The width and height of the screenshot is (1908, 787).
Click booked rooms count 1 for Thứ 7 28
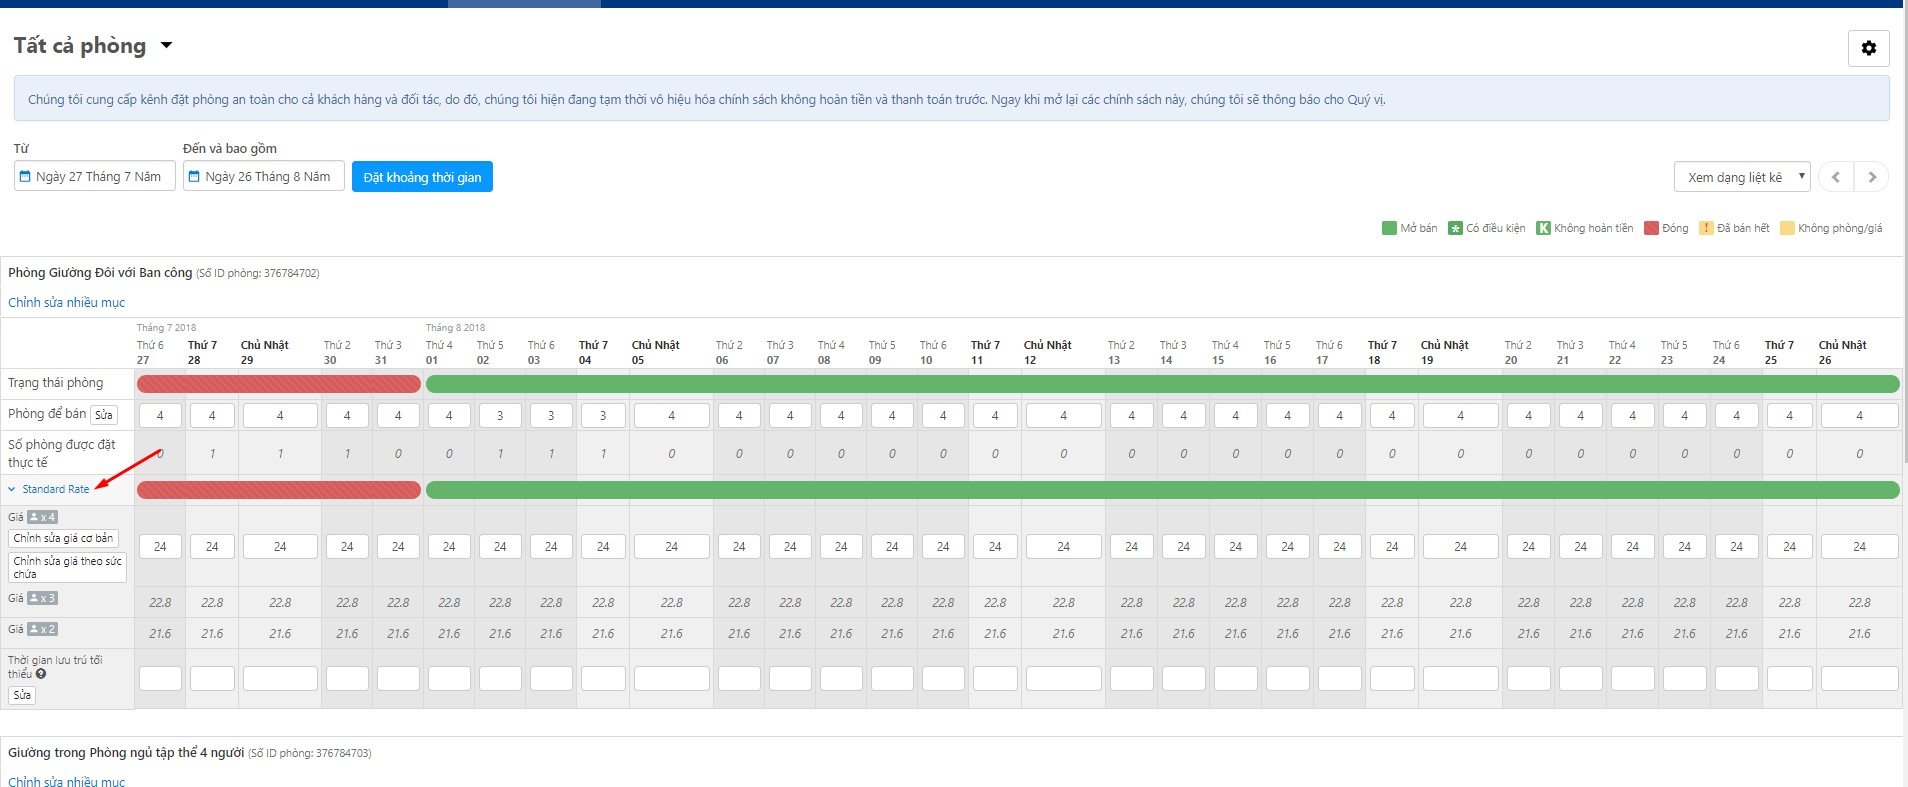click(x=212, y=454)
